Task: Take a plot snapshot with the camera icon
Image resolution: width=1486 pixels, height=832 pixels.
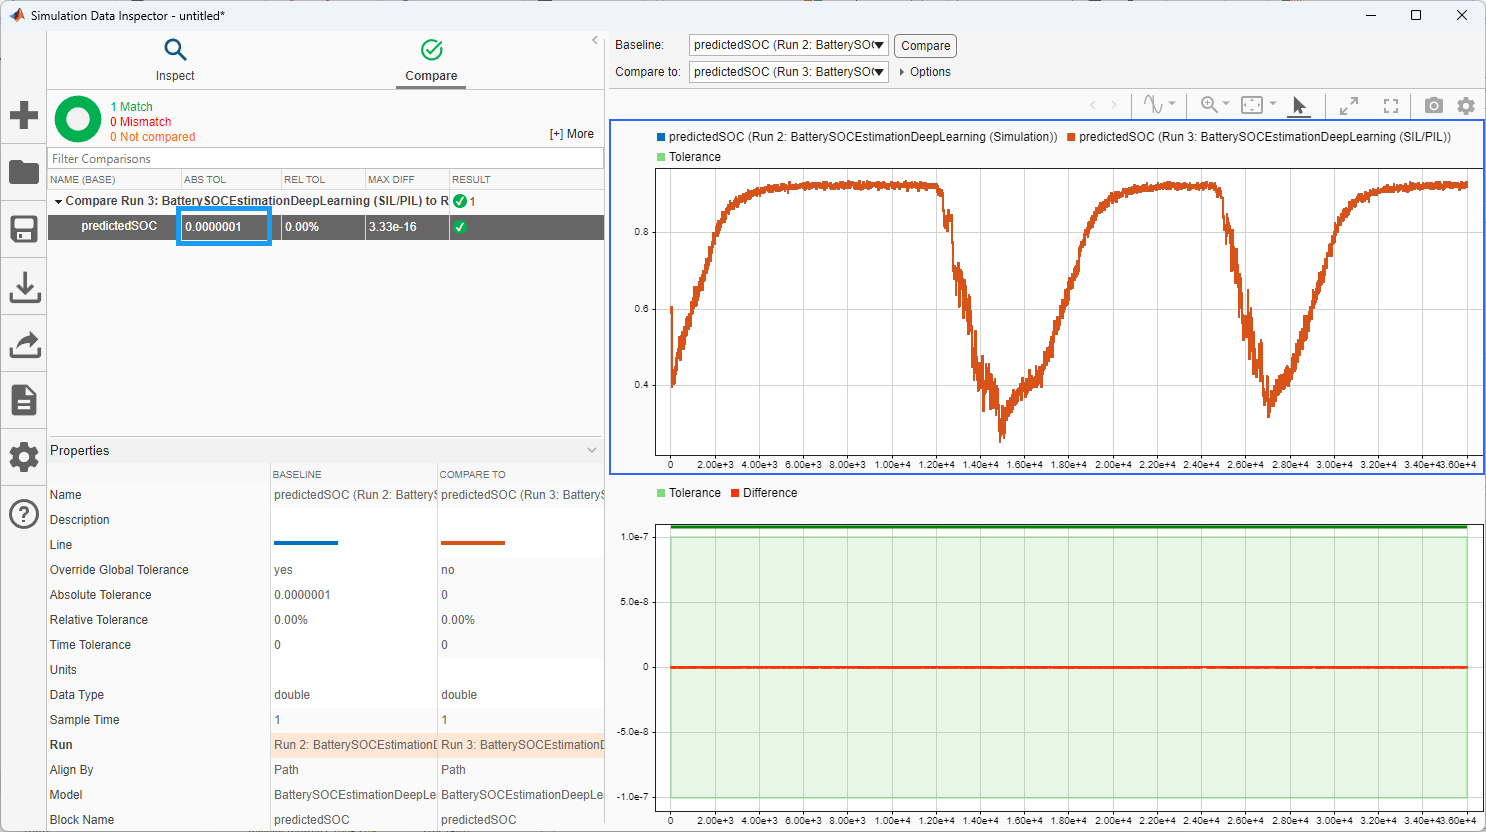Action: [x=1433, y=105]
